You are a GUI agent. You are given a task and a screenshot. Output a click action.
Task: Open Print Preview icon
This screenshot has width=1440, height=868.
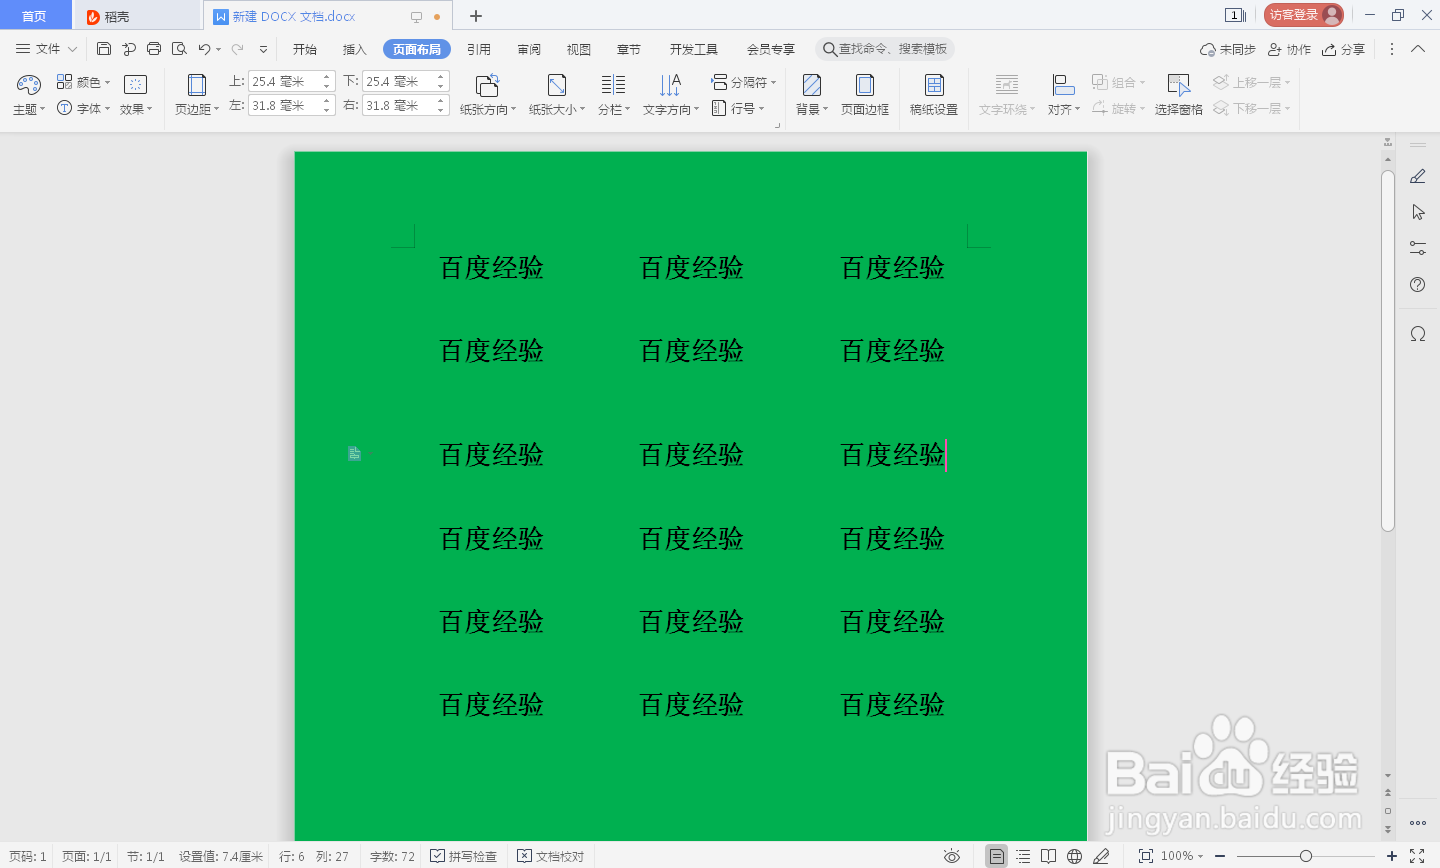coord(179,49)
